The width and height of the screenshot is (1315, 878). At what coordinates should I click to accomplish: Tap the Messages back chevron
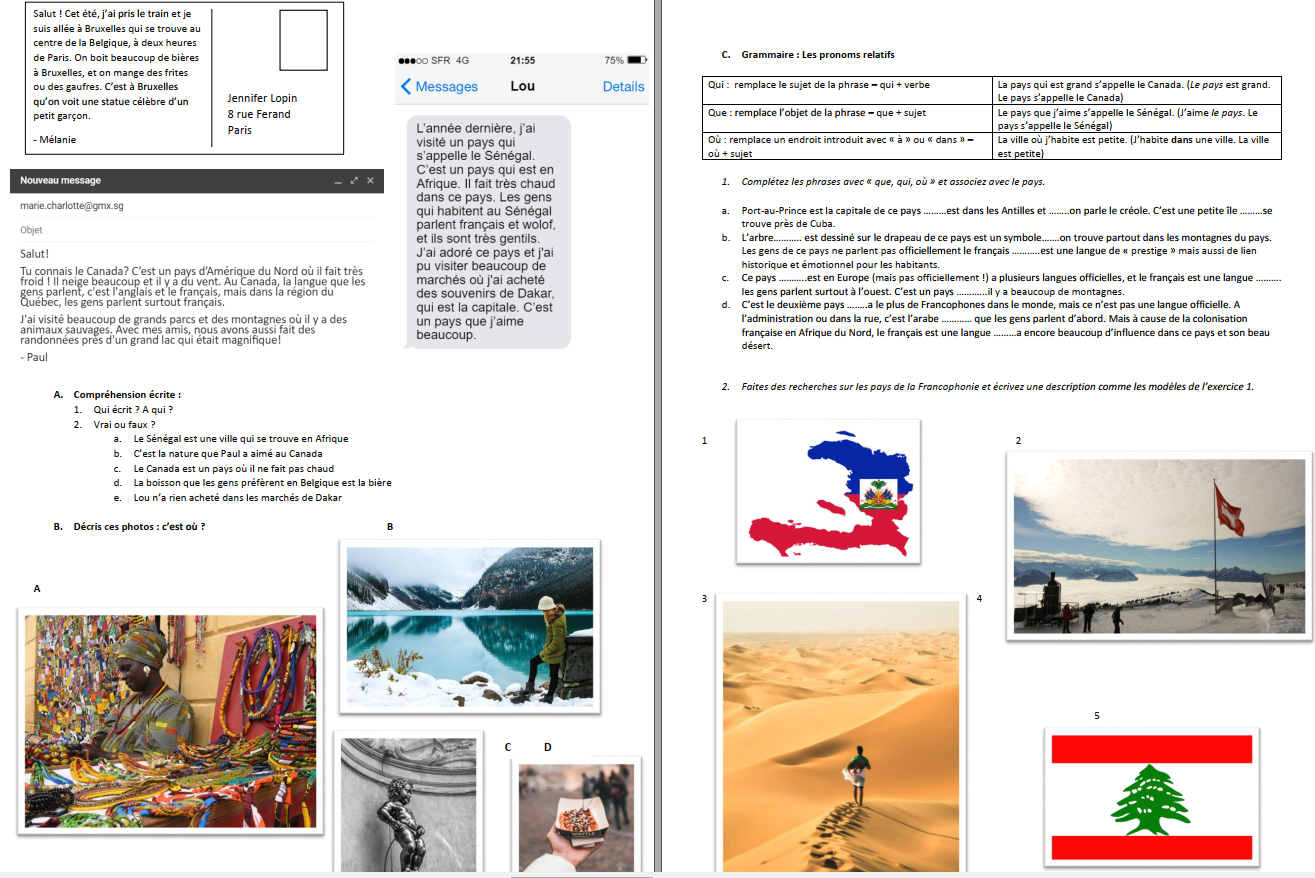click(406, 87)
